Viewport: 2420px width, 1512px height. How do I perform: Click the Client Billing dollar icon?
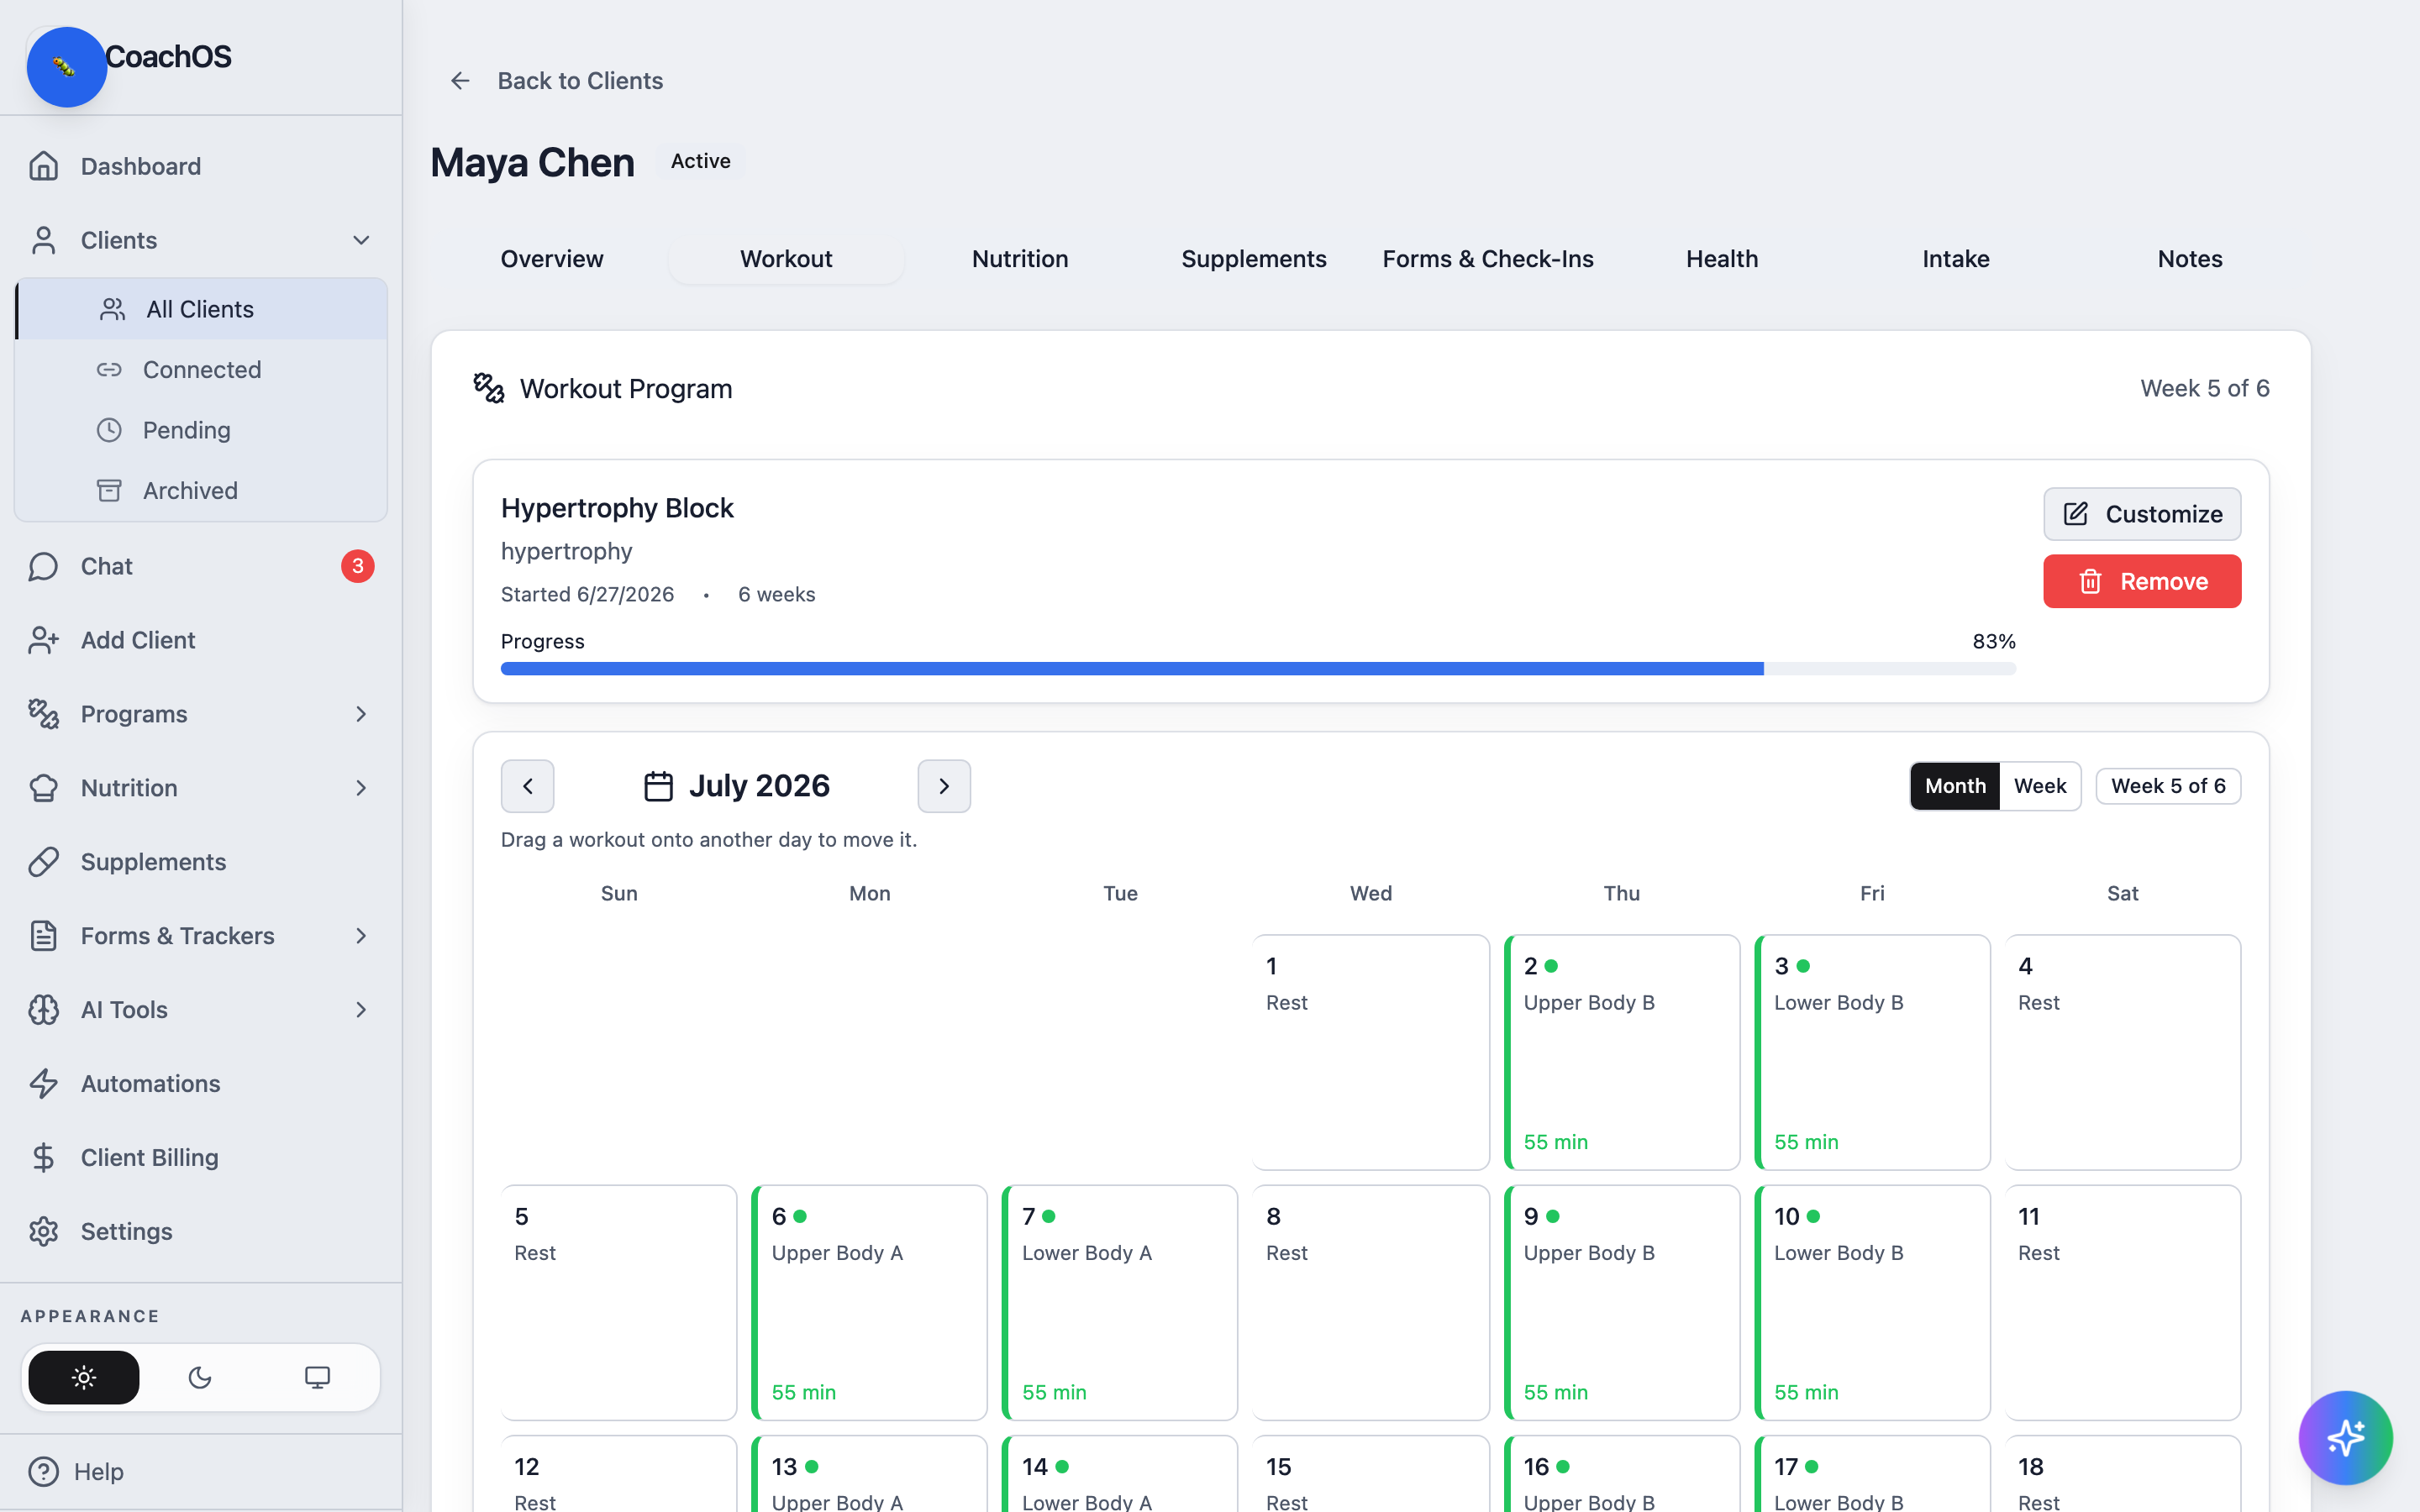tap(43, 1158)
